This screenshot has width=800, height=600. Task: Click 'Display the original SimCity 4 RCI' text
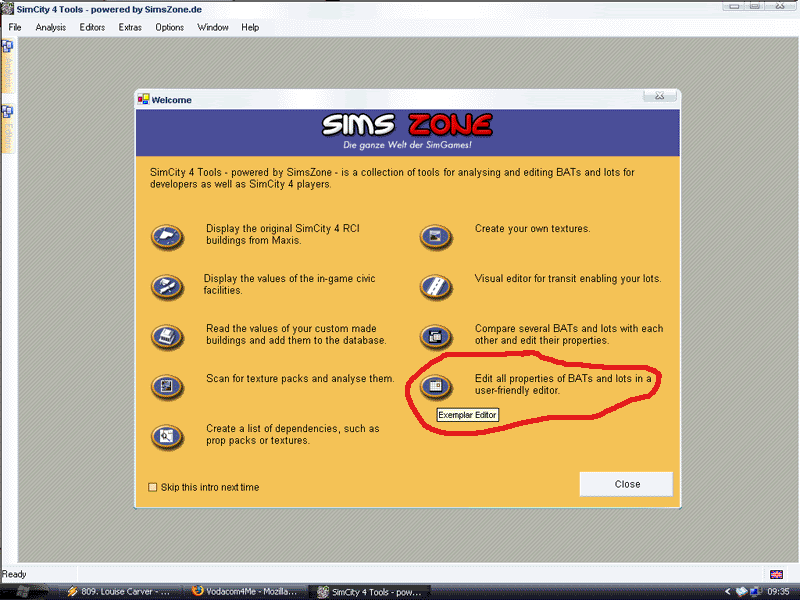point(283,234)
